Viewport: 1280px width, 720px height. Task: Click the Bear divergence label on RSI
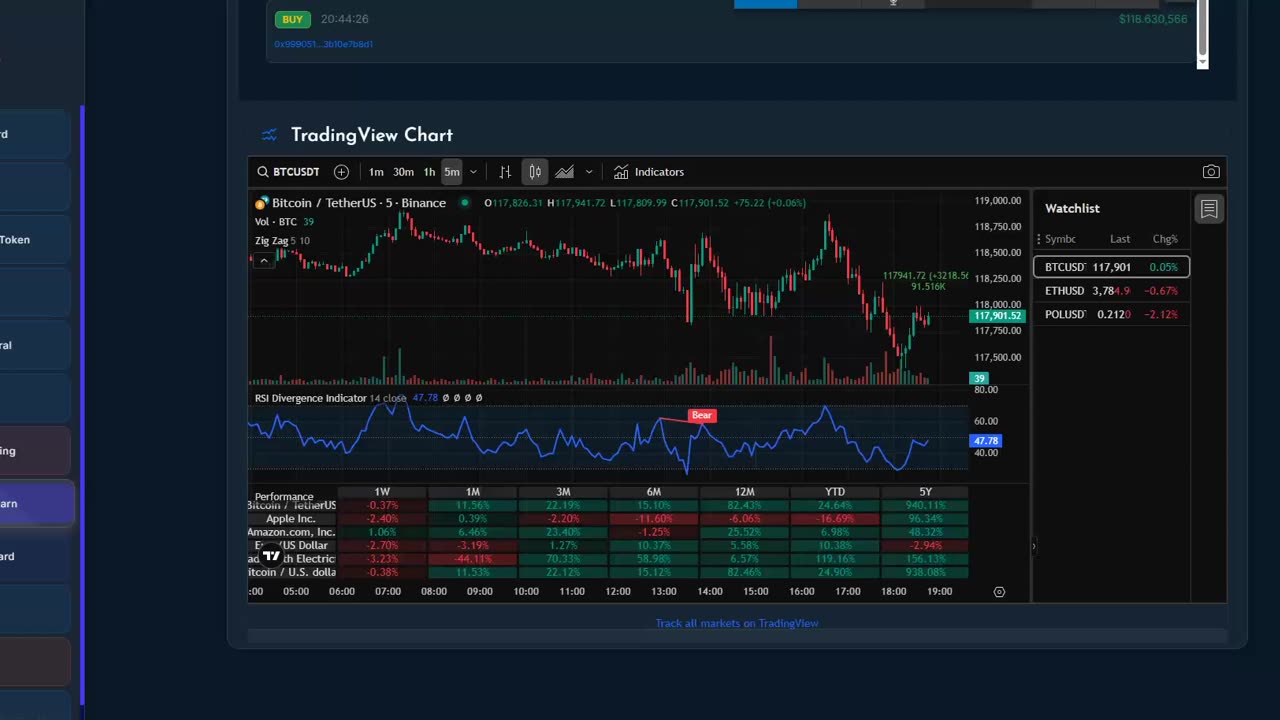tap(702, 415)
